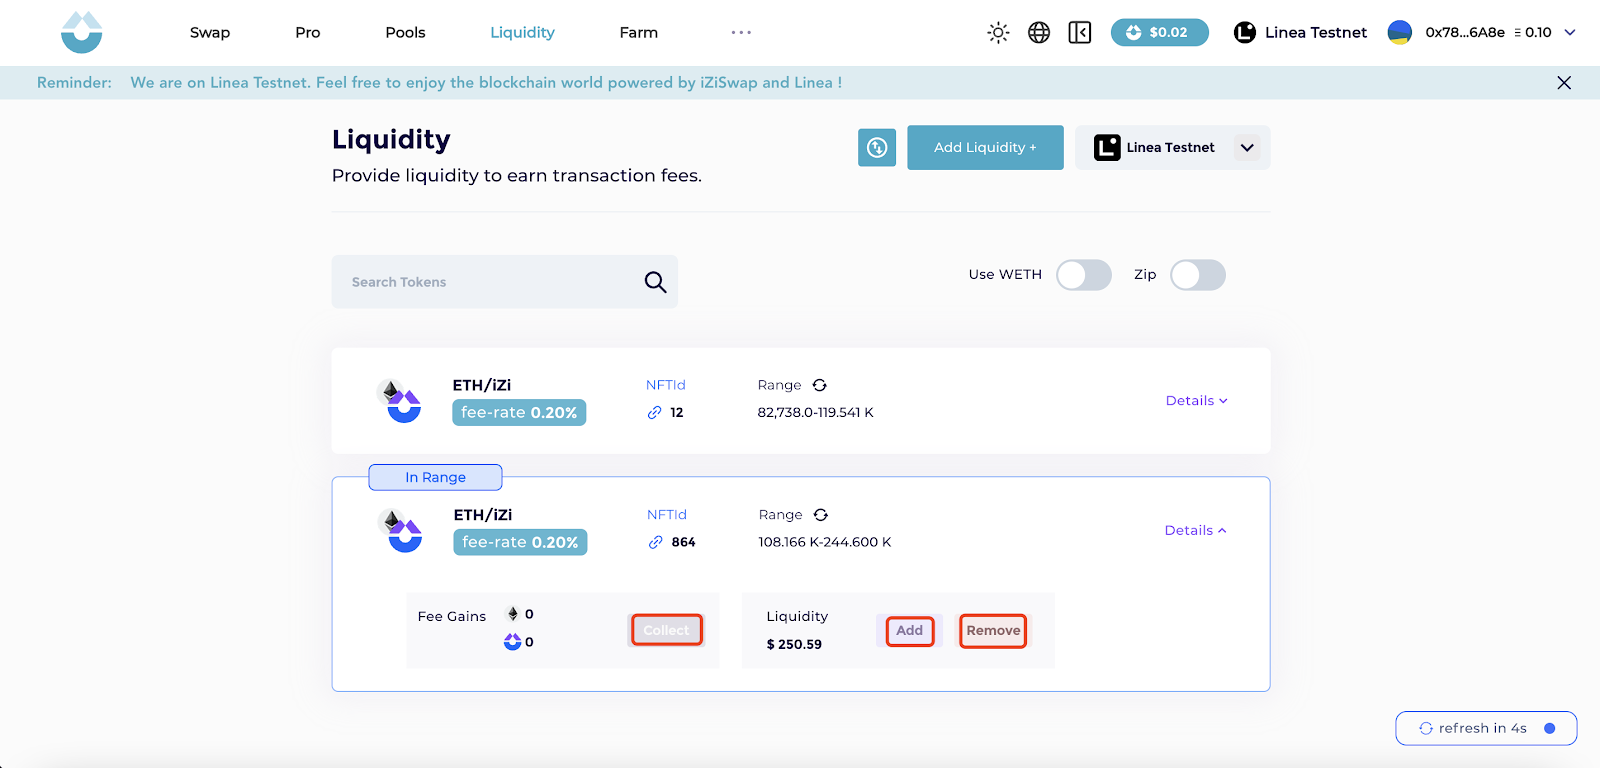Expand Details for NFT 12 position
Viewport: 1600px width, 768px height.
click(1196, 401)
